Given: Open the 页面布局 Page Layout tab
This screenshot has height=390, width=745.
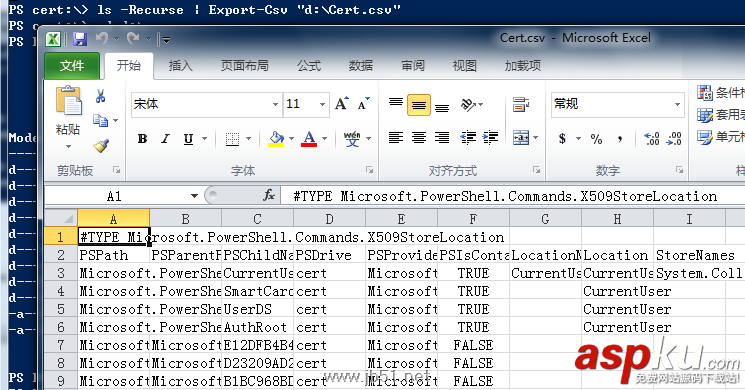Looking at the screenshot, I should 245,66.
